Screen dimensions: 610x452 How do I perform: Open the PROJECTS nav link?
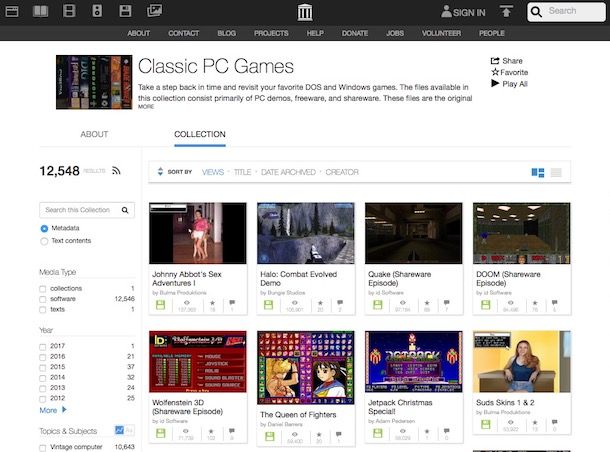[x=271, y=33]
